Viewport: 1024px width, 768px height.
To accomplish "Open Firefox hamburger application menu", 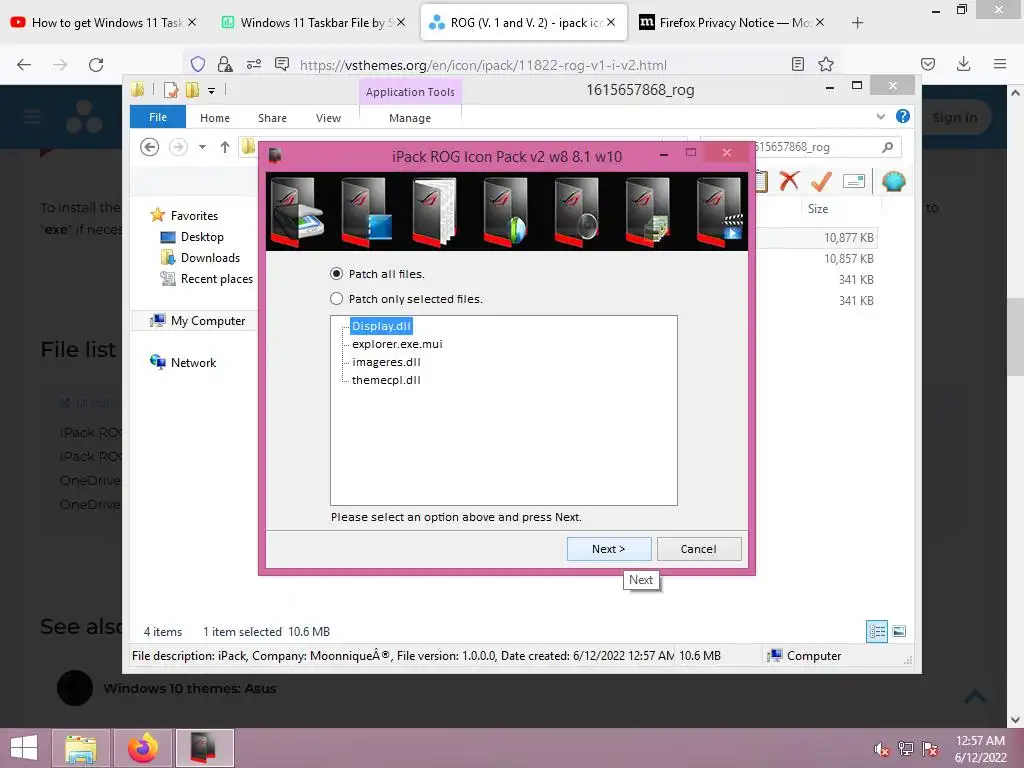I will 1000,64.
